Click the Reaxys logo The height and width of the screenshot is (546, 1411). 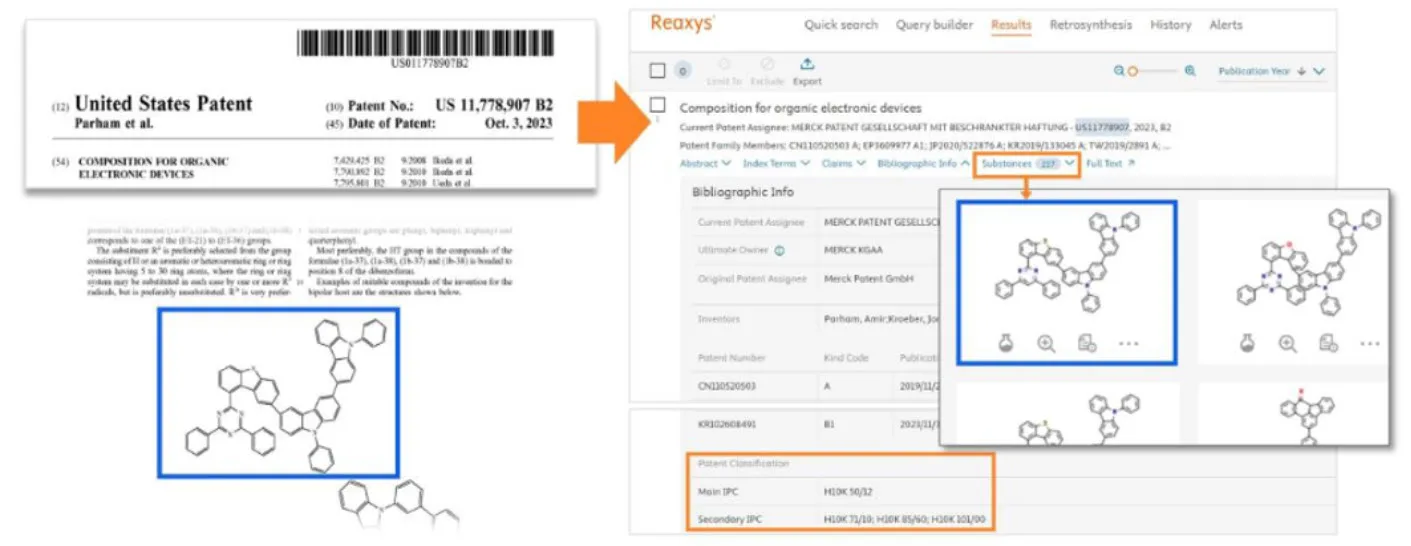coord(683,23)
